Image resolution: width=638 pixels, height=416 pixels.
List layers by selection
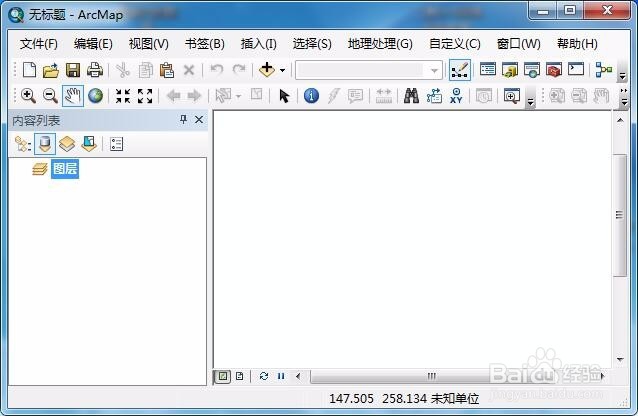pyautogui.click(x=89, y=144)
